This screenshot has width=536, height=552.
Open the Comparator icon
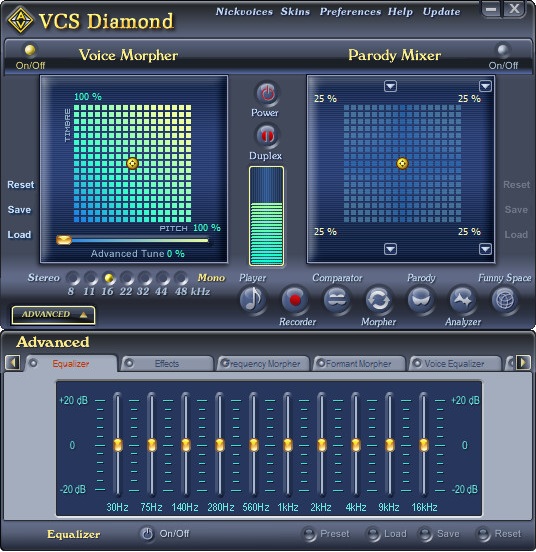coord(336,300)
